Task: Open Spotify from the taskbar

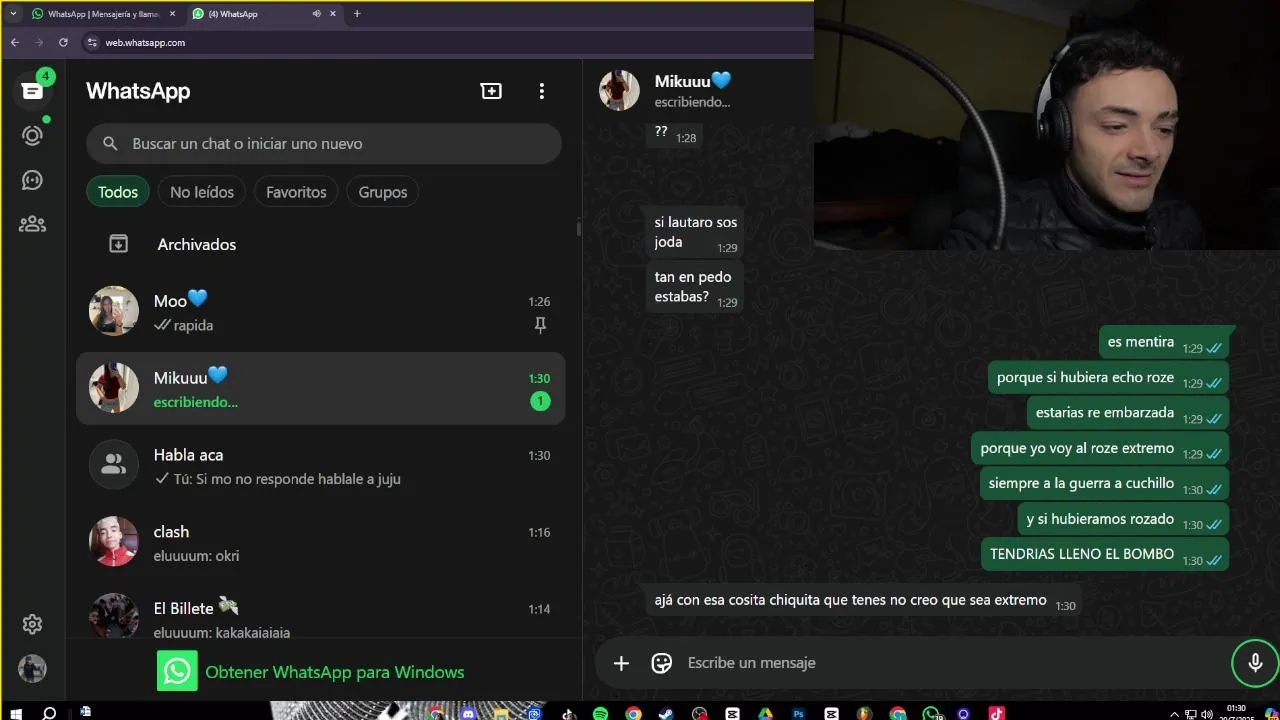Action: (x=600, y=714)
